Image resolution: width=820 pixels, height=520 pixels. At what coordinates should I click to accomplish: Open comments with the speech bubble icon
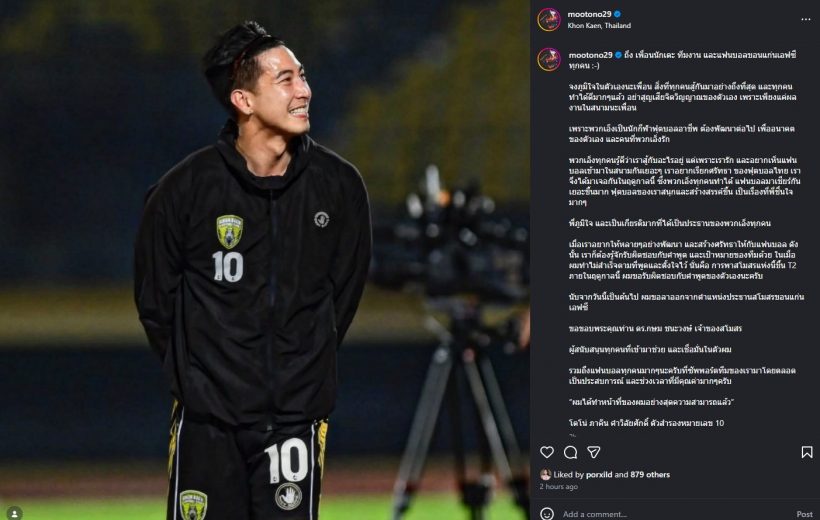click(x=571, y=452)
